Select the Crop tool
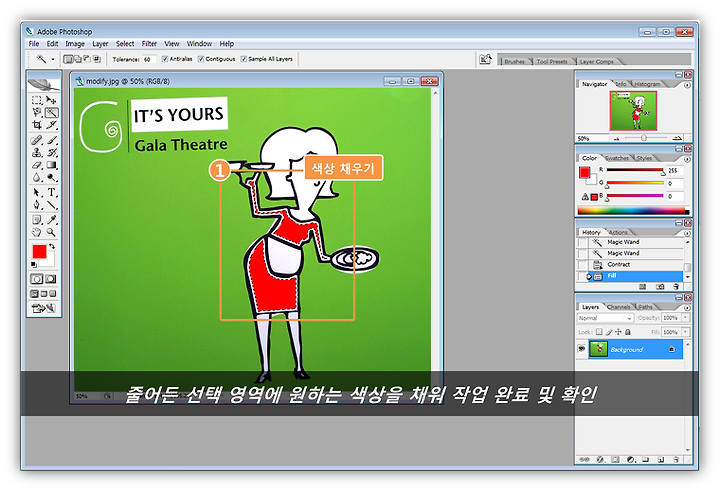 point(37,125)
